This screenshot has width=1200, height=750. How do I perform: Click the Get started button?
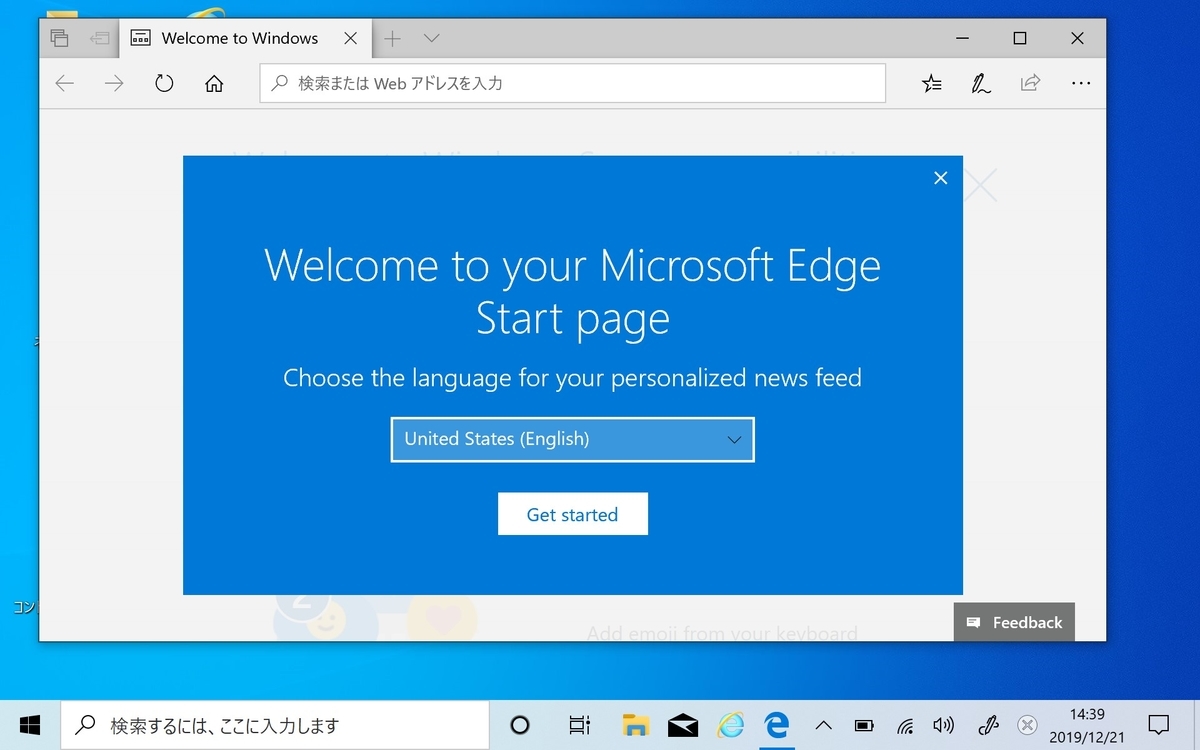573,514
